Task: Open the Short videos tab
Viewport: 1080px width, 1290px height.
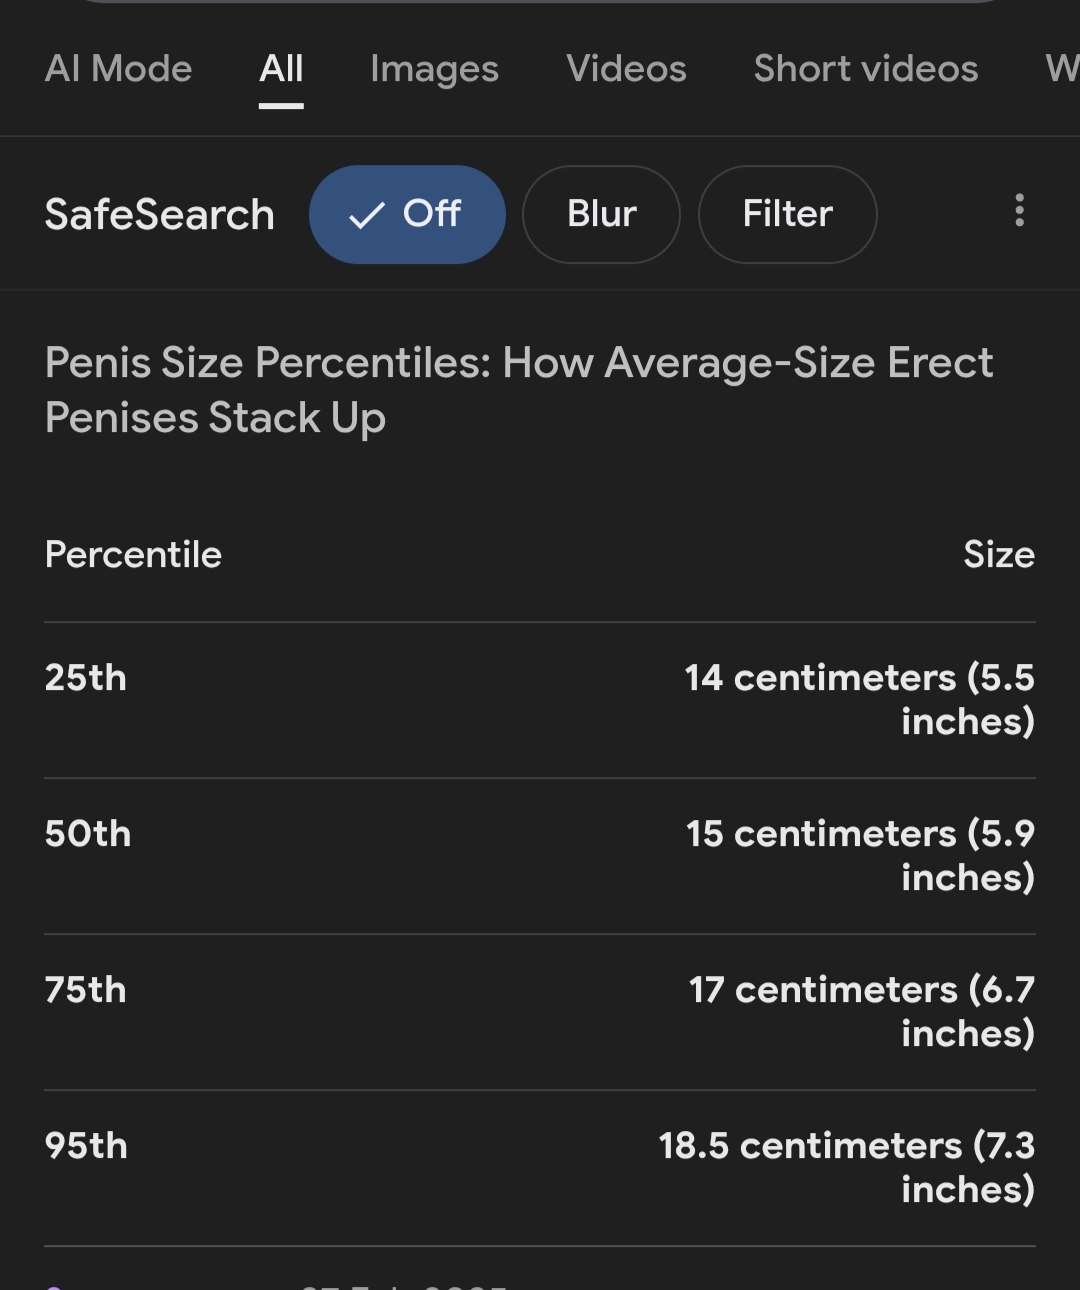Action: tap(865, 69)
